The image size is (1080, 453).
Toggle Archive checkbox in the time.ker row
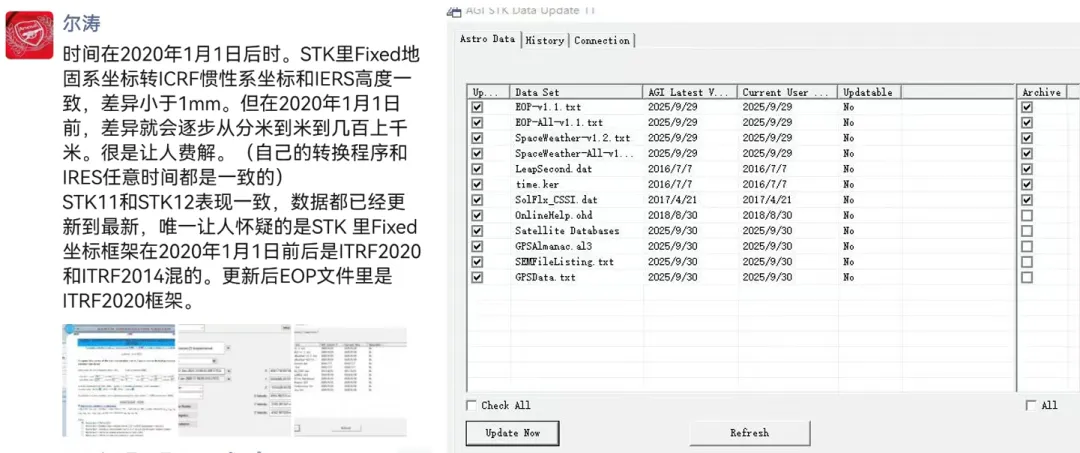pos(1027,185)
